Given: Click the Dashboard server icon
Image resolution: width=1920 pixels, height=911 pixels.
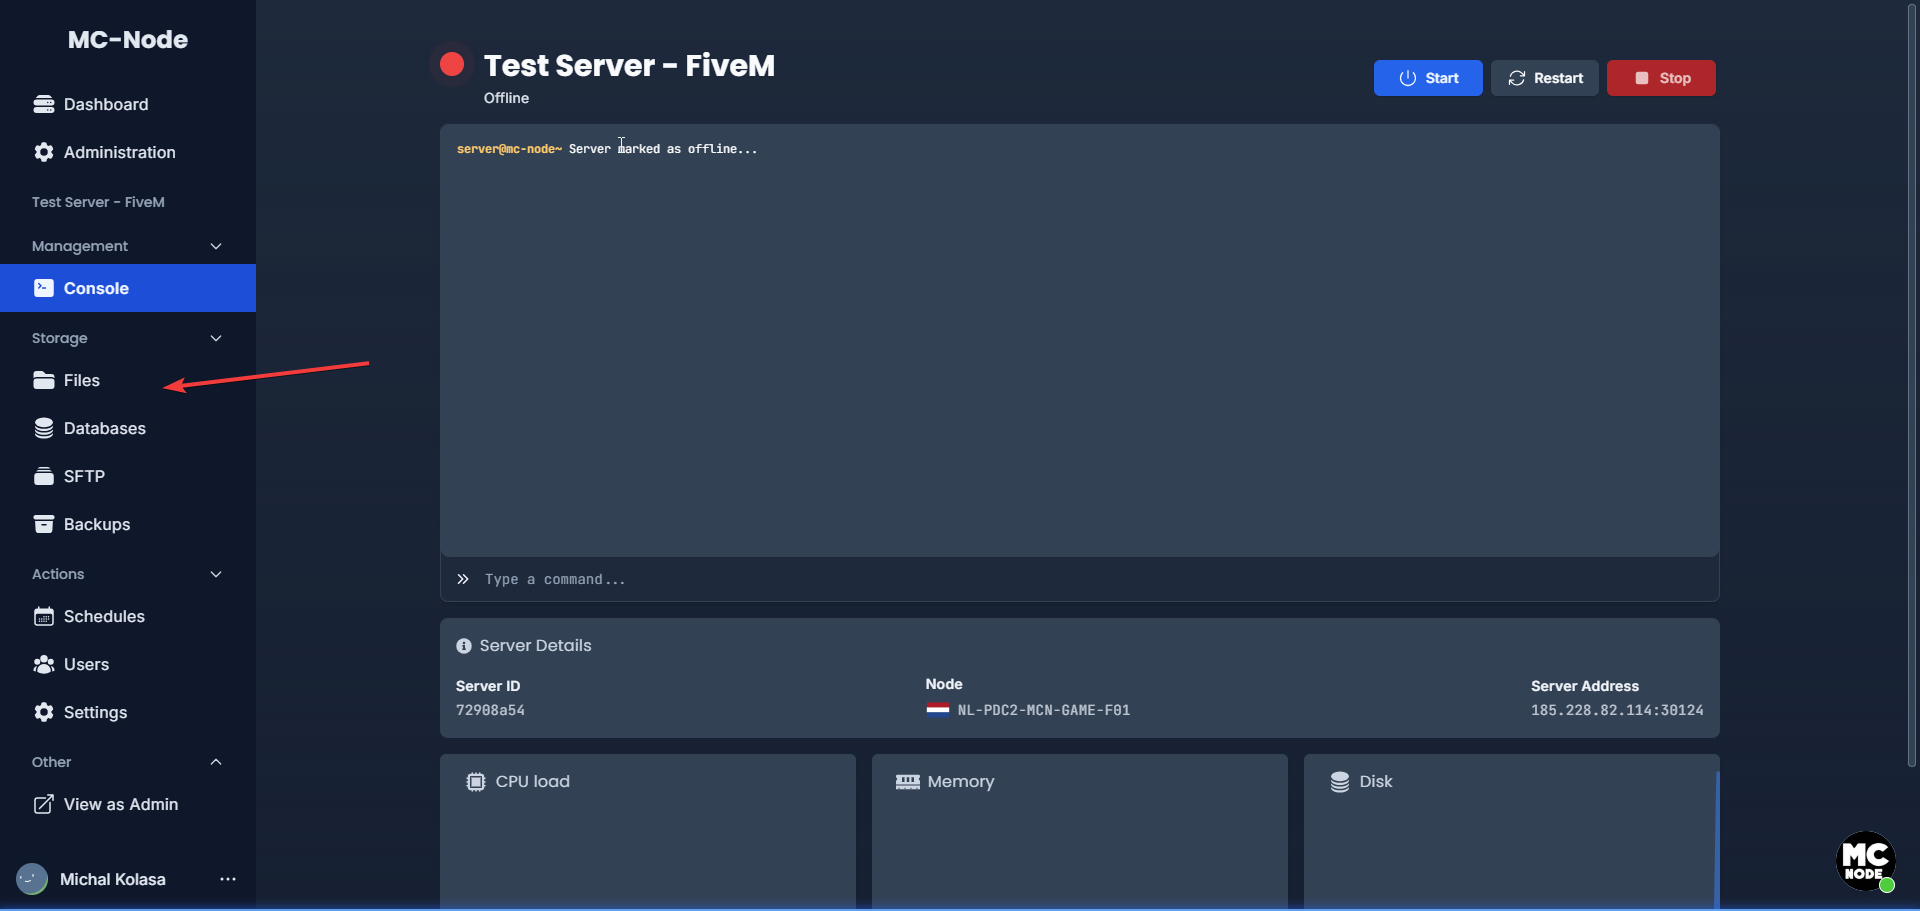Looking at the screenshot, I should [44, 104].
